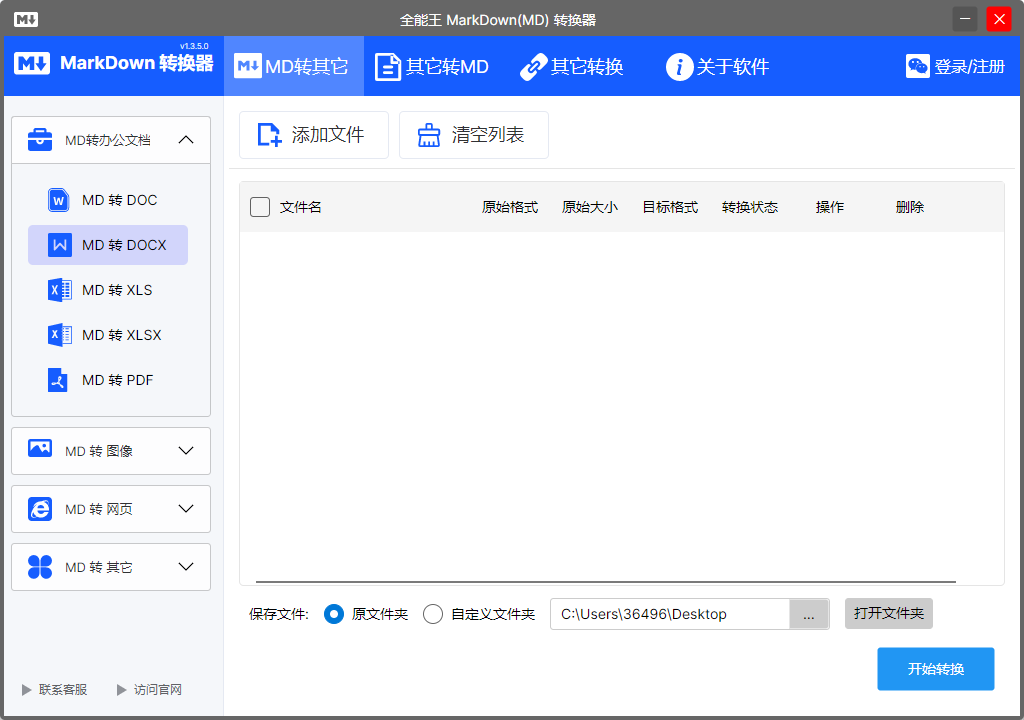
Task: Expand the MD 转 图像 section chevron
Action: (186, 451)
